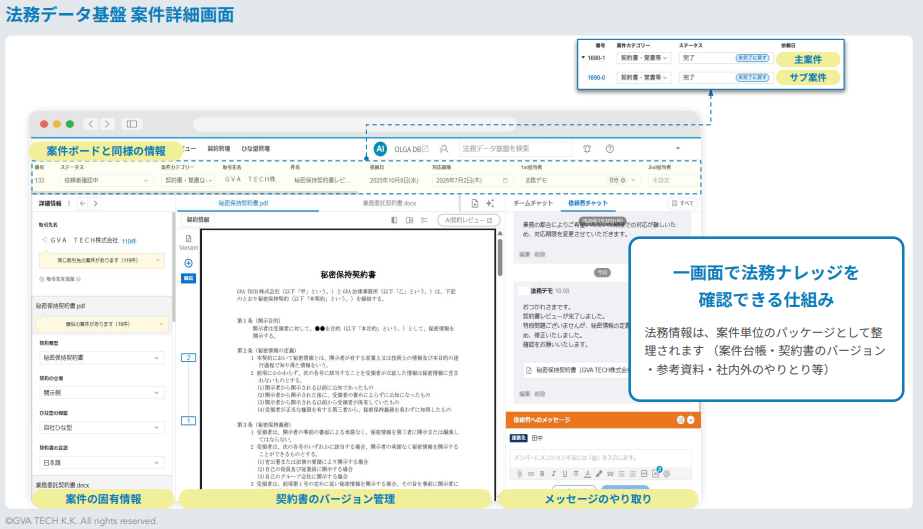
Task: Click 取引先を追加 add button
Action: (60, 279)
